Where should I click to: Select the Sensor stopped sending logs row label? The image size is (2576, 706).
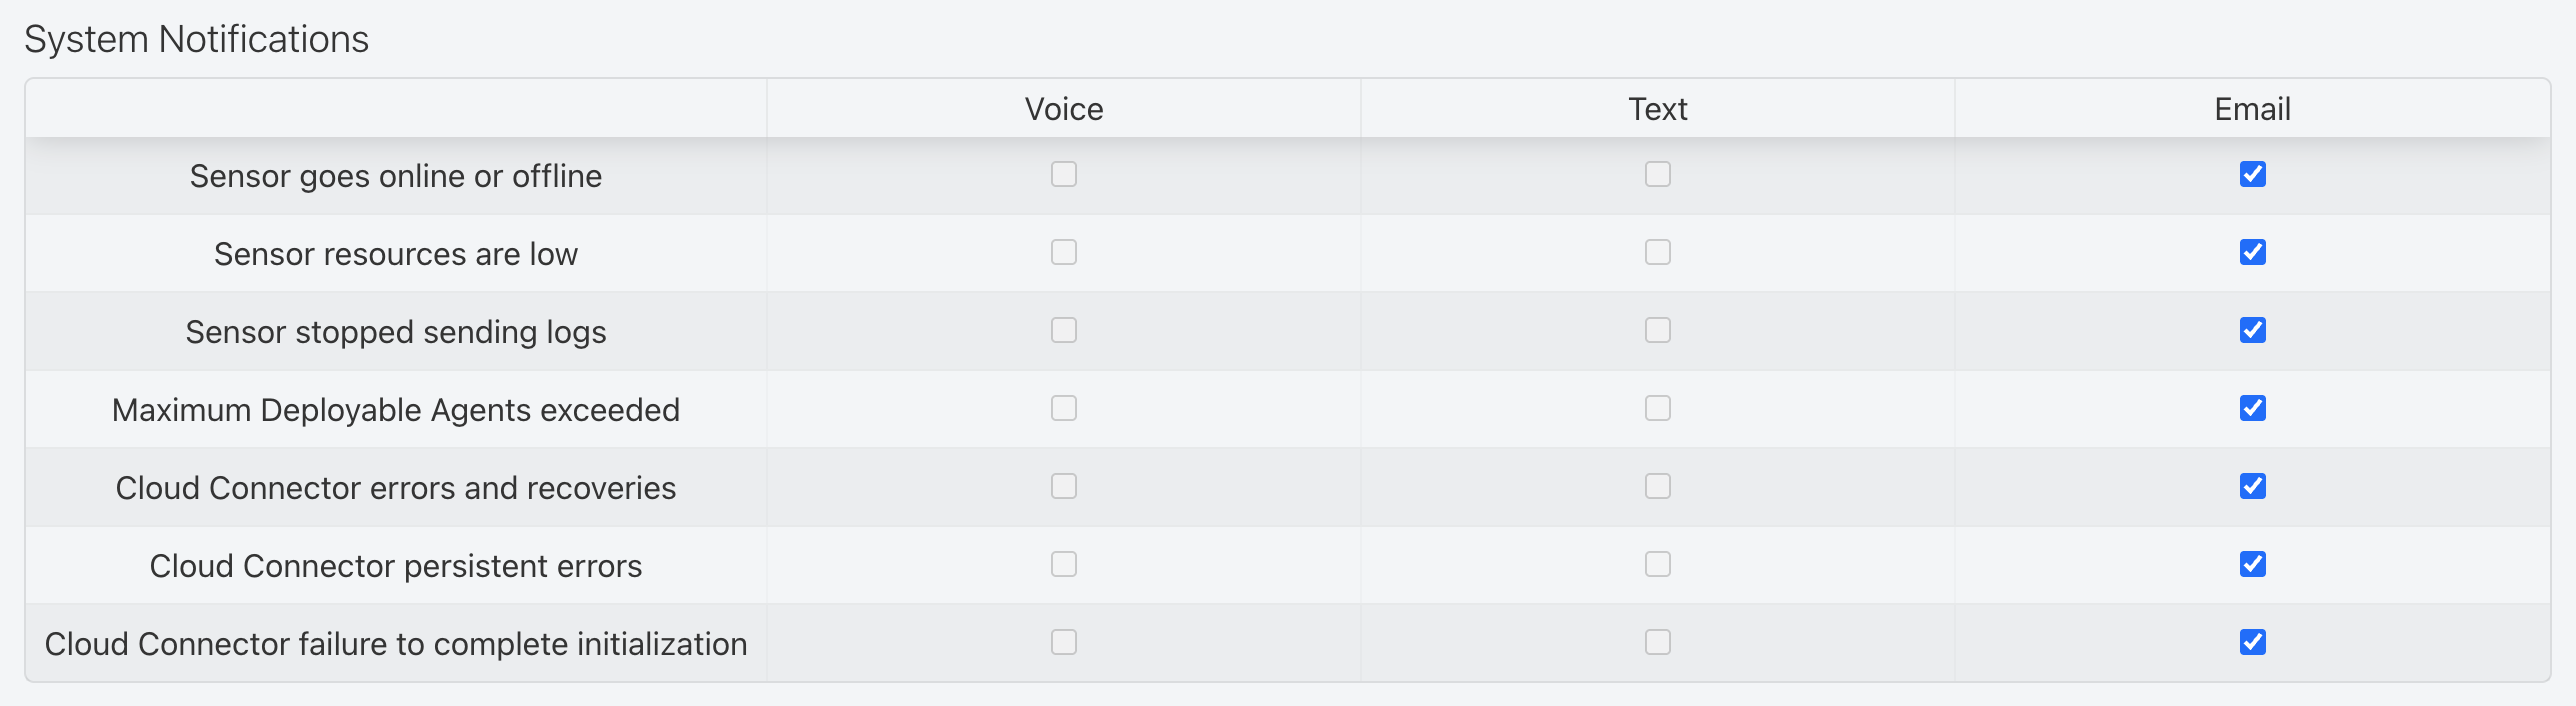click(x=396, y=332)
